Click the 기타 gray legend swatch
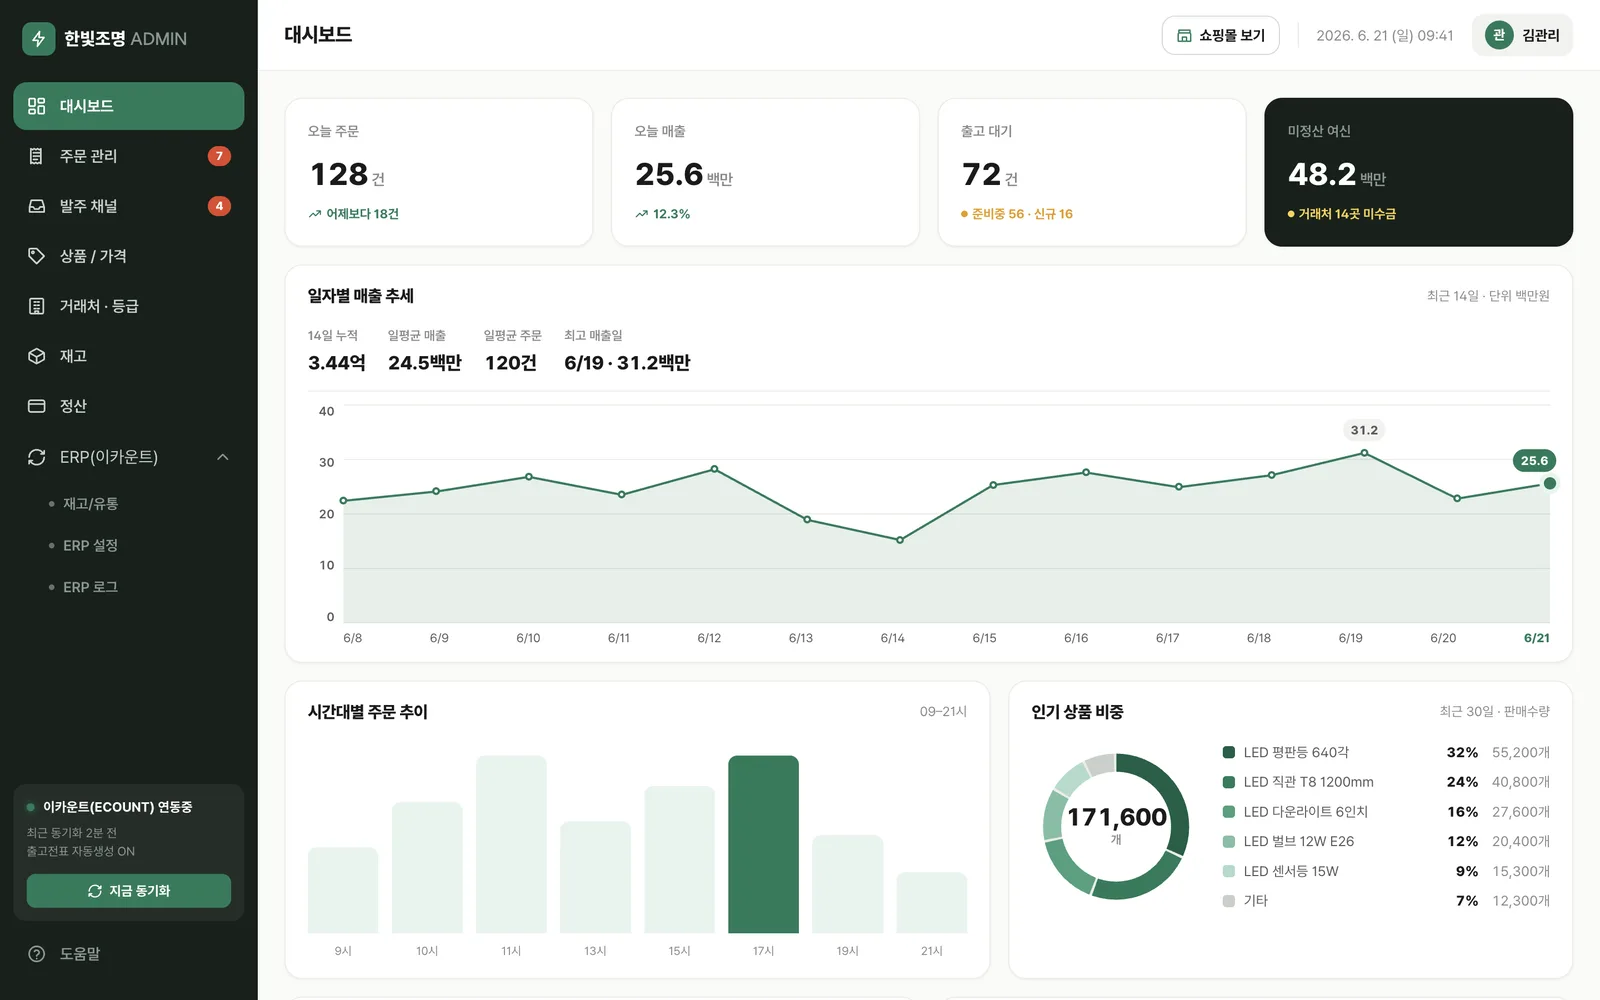 [1229, 901]
